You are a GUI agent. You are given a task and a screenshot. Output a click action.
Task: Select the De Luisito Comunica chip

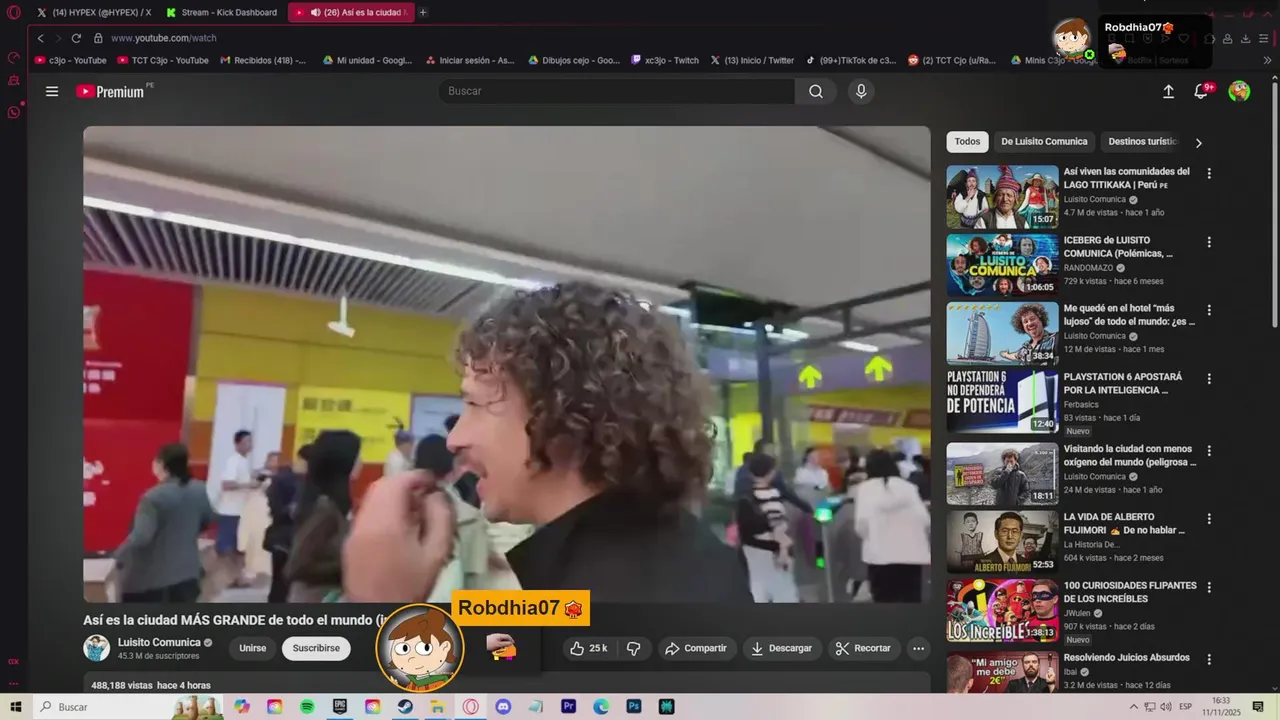pos(1044,142)
